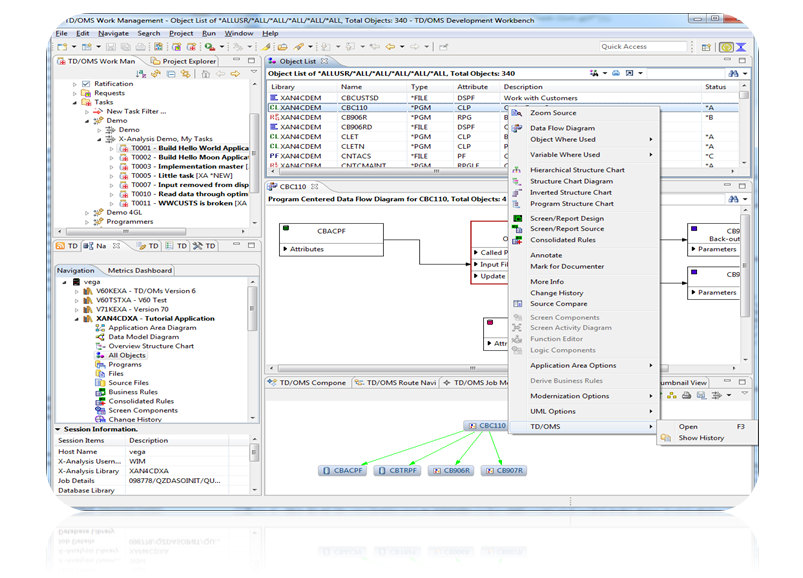Switch to the yellow TD/OMS perspective icon
The image size is (803, 578).
[x=726, y=47]
